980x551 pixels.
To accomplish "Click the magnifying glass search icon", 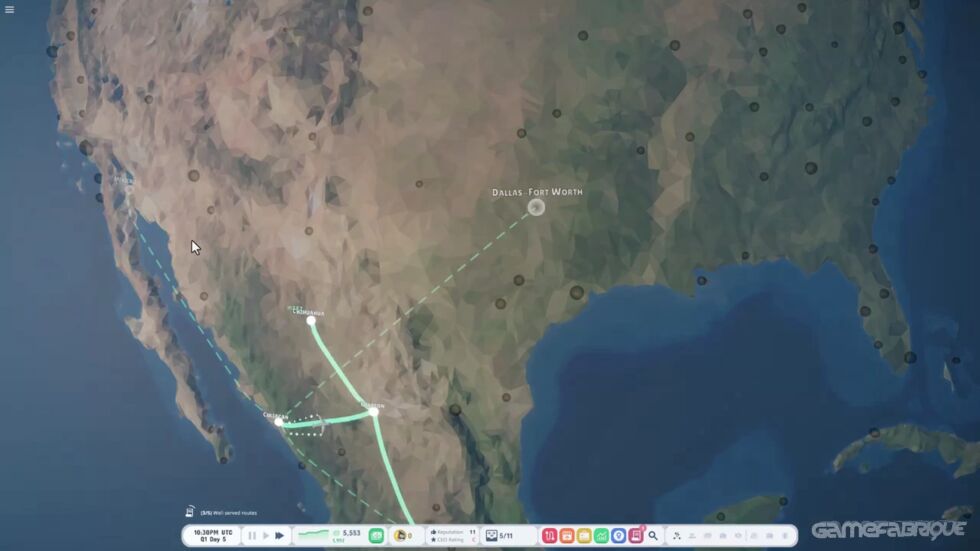I will [x=653, y=536].
